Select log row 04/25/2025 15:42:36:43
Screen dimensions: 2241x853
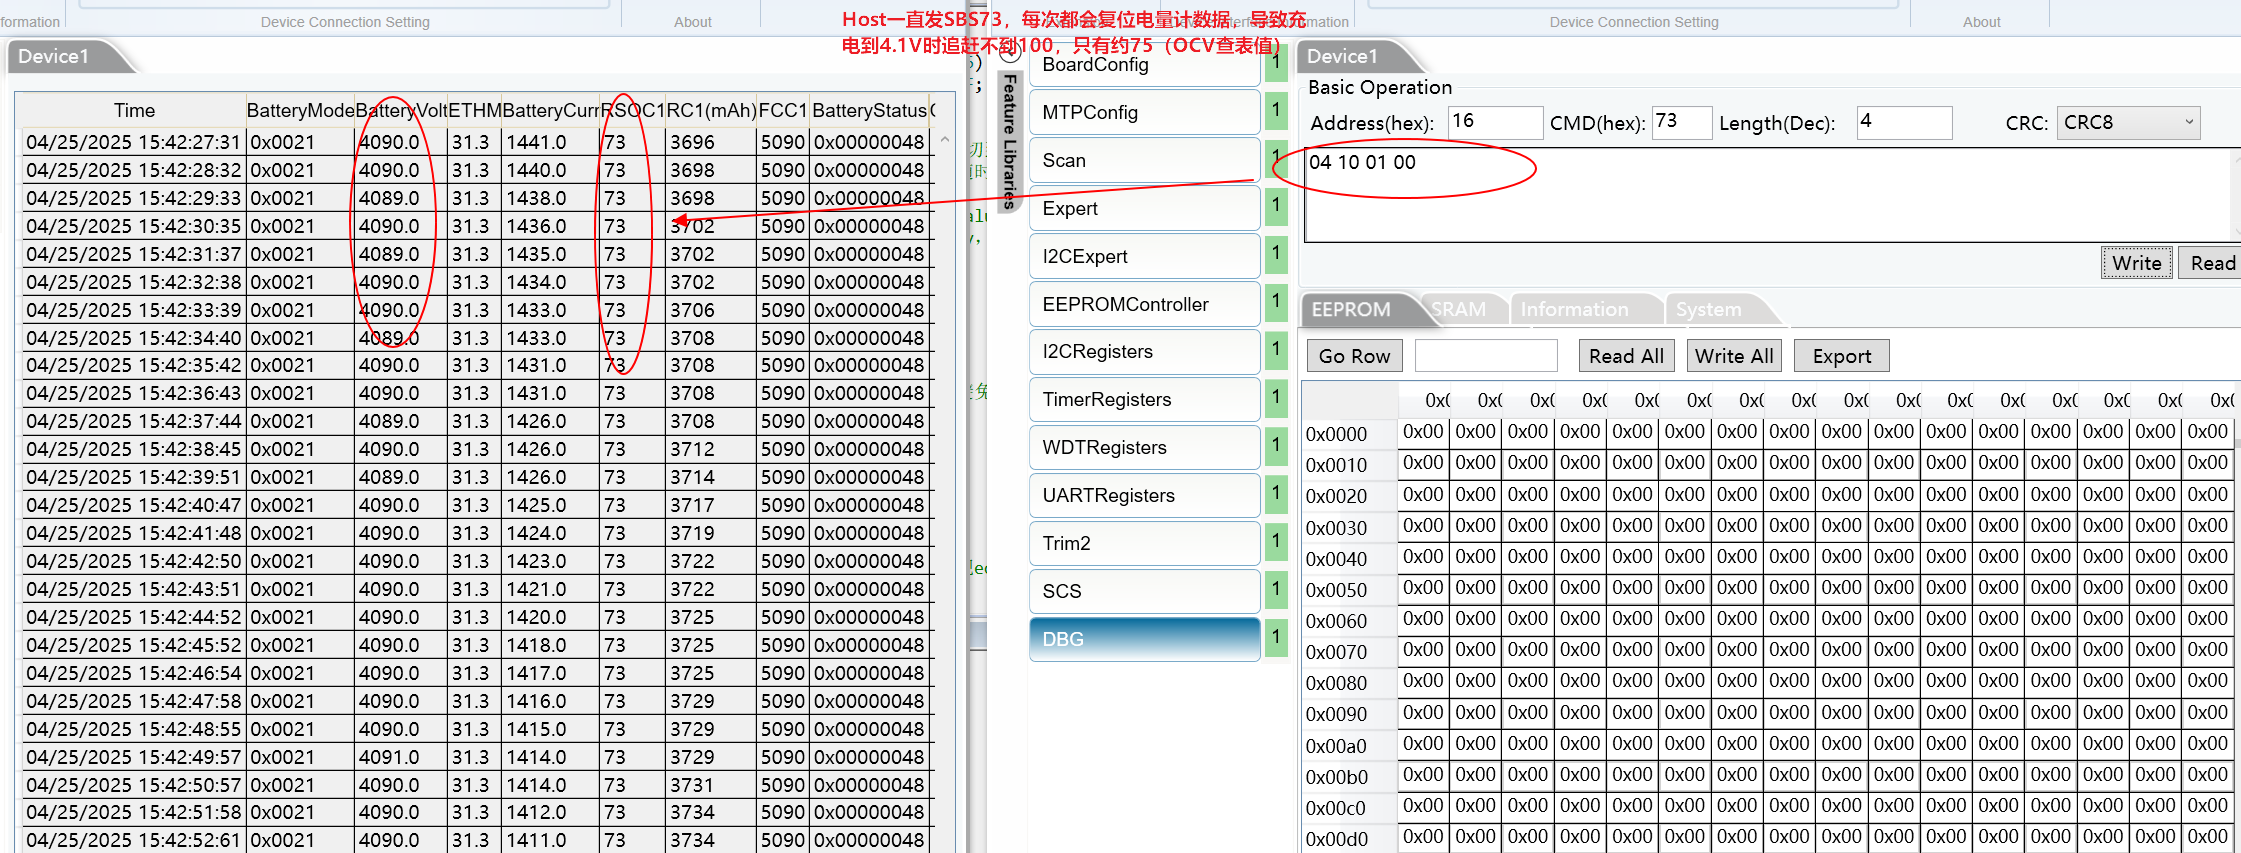pyautogui.click(x=476, y=393)
